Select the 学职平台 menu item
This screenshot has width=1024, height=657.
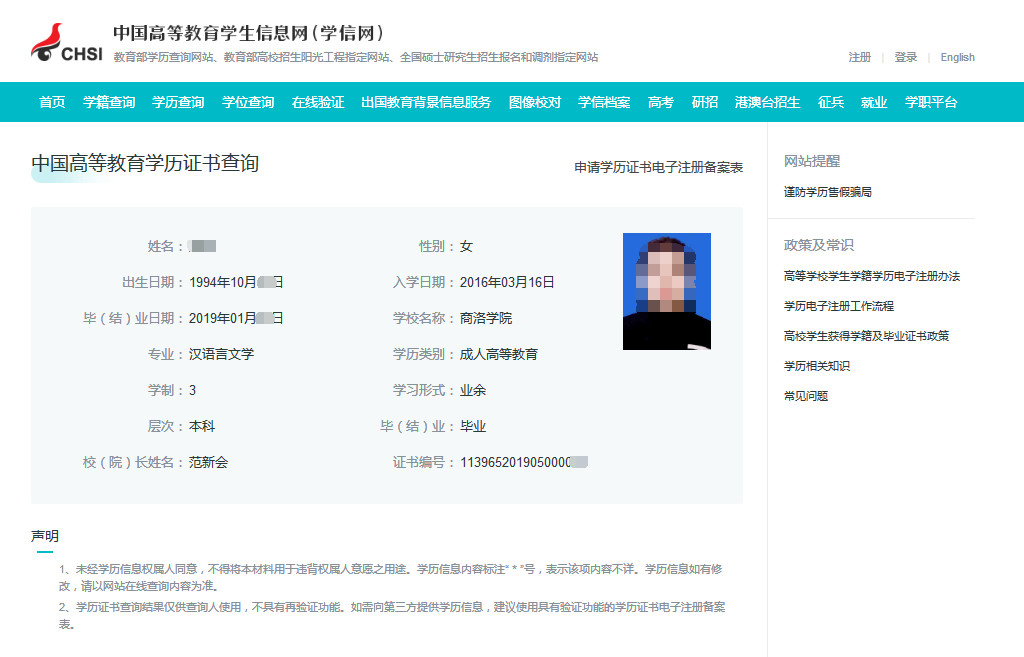click(x=931, y=102)
